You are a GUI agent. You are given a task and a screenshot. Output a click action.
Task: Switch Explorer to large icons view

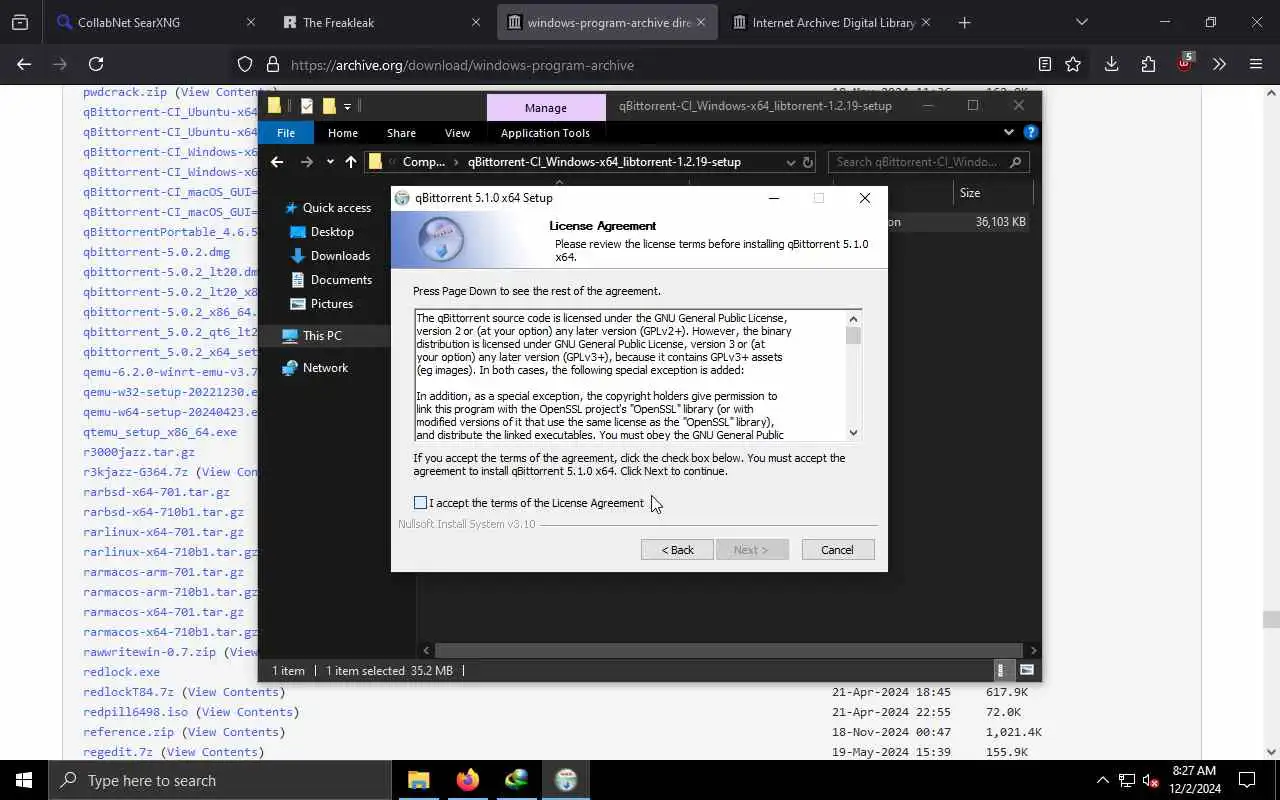(1026, 670)
